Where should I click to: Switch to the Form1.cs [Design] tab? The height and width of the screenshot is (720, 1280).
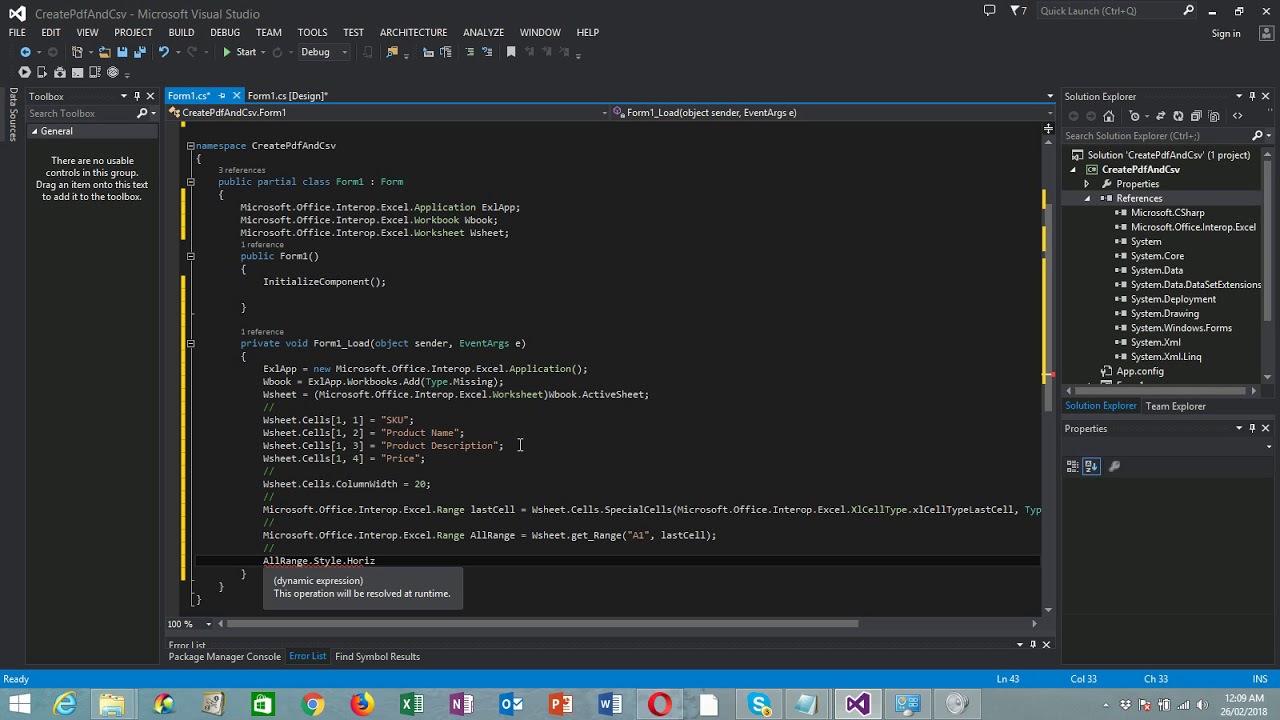(x=287, y=96)
